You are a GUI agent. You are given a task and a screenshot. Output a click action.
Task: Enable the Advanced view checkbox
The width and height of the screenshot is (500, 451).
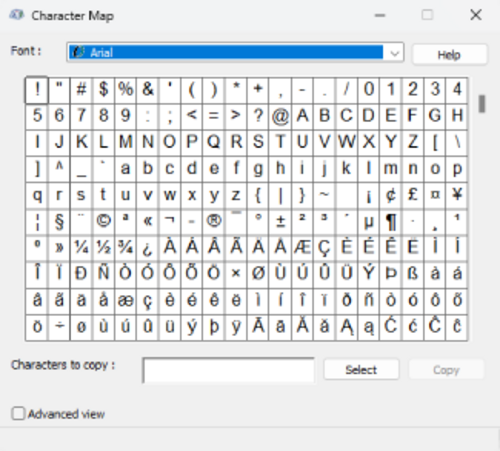click(18, 414)
